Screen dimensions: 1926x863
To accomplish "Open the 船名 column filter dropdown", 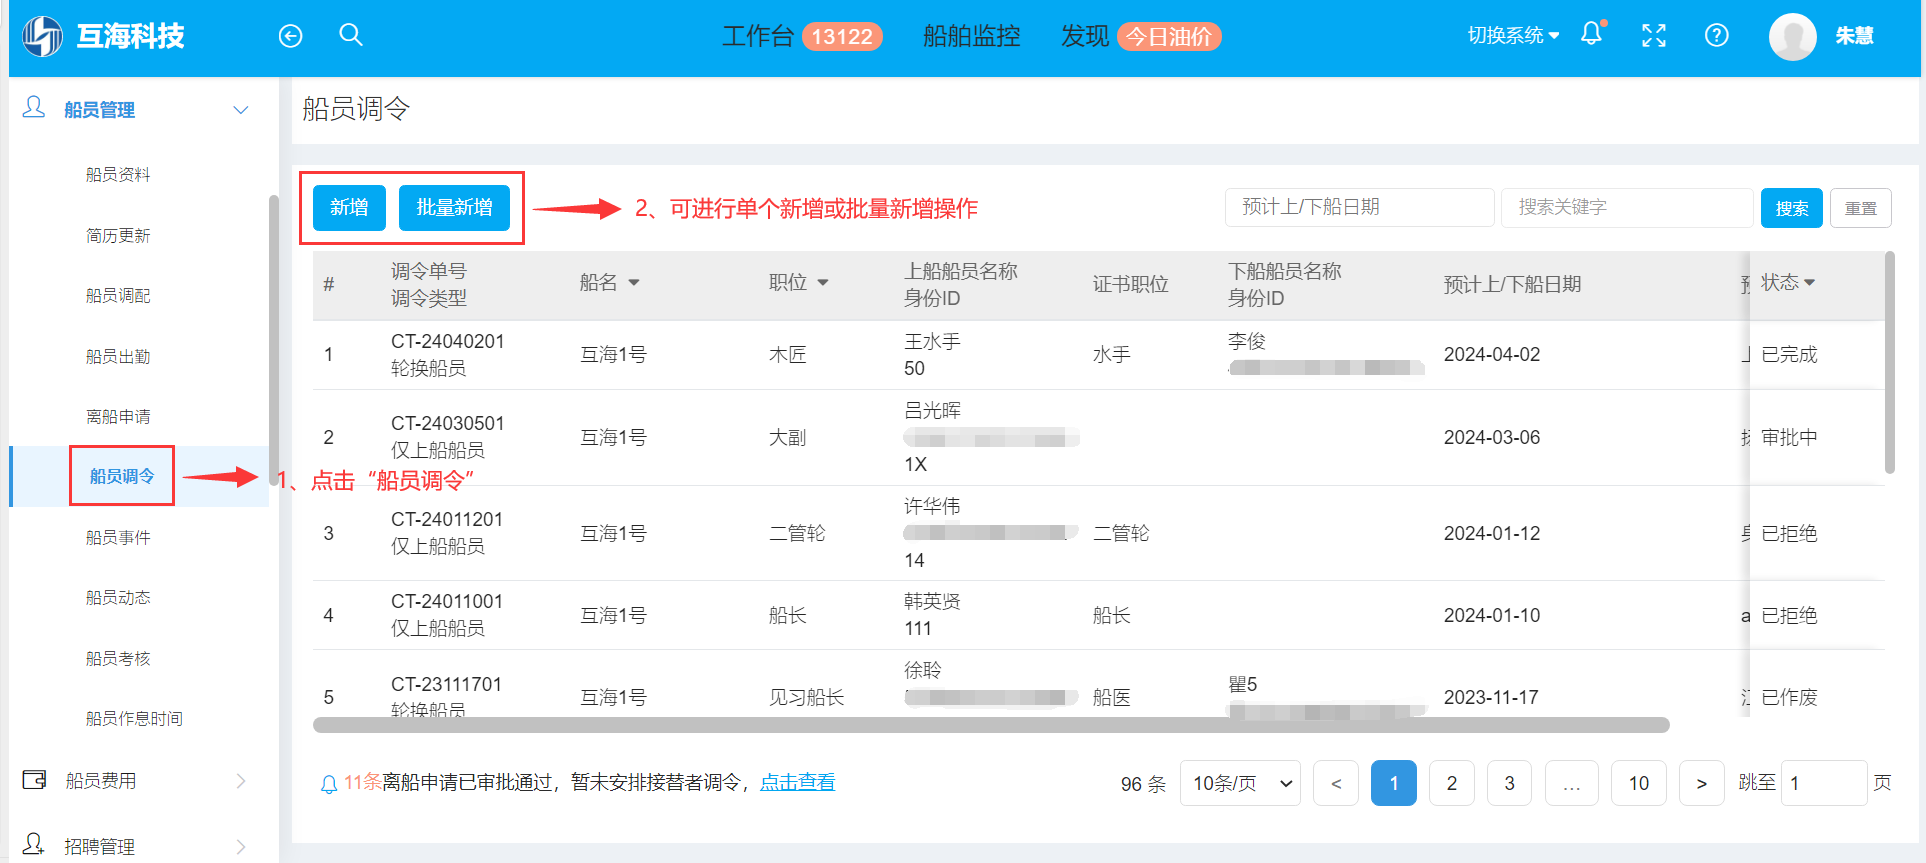I will [634, 284].
